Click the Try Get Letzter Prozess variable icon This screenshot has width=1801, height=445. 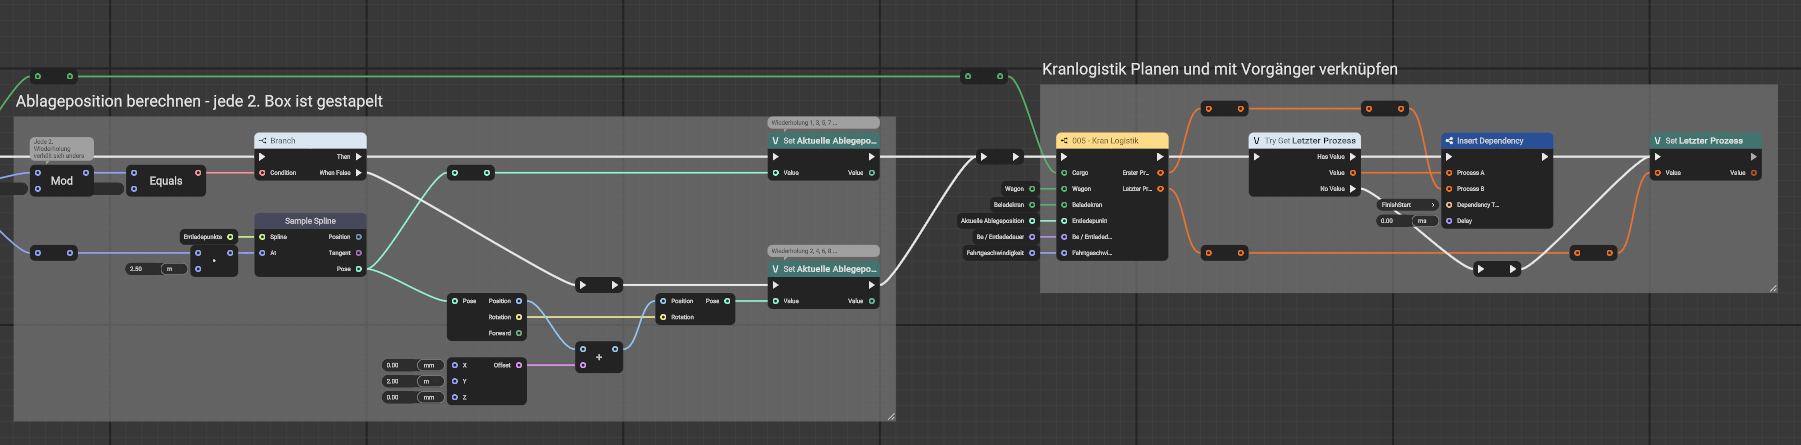(x=1257, y=141)
